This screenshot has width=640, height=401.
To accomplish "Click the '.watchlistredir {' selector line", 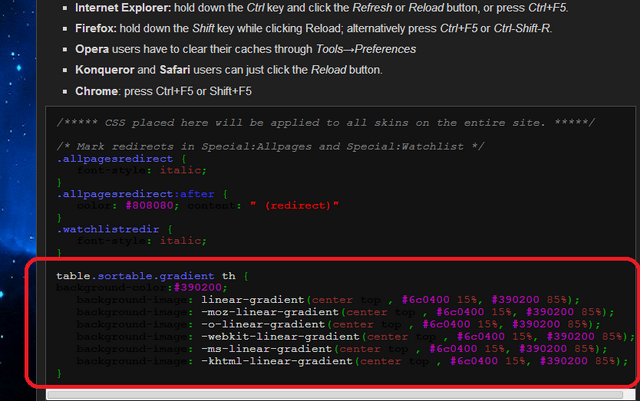I will click(115, 229).
